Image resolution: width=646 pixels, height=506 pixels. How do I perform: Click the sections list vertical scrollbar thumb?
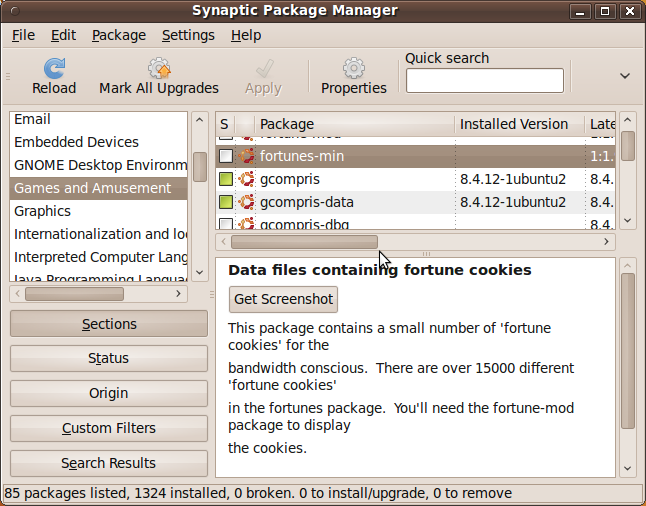[200, 167]
